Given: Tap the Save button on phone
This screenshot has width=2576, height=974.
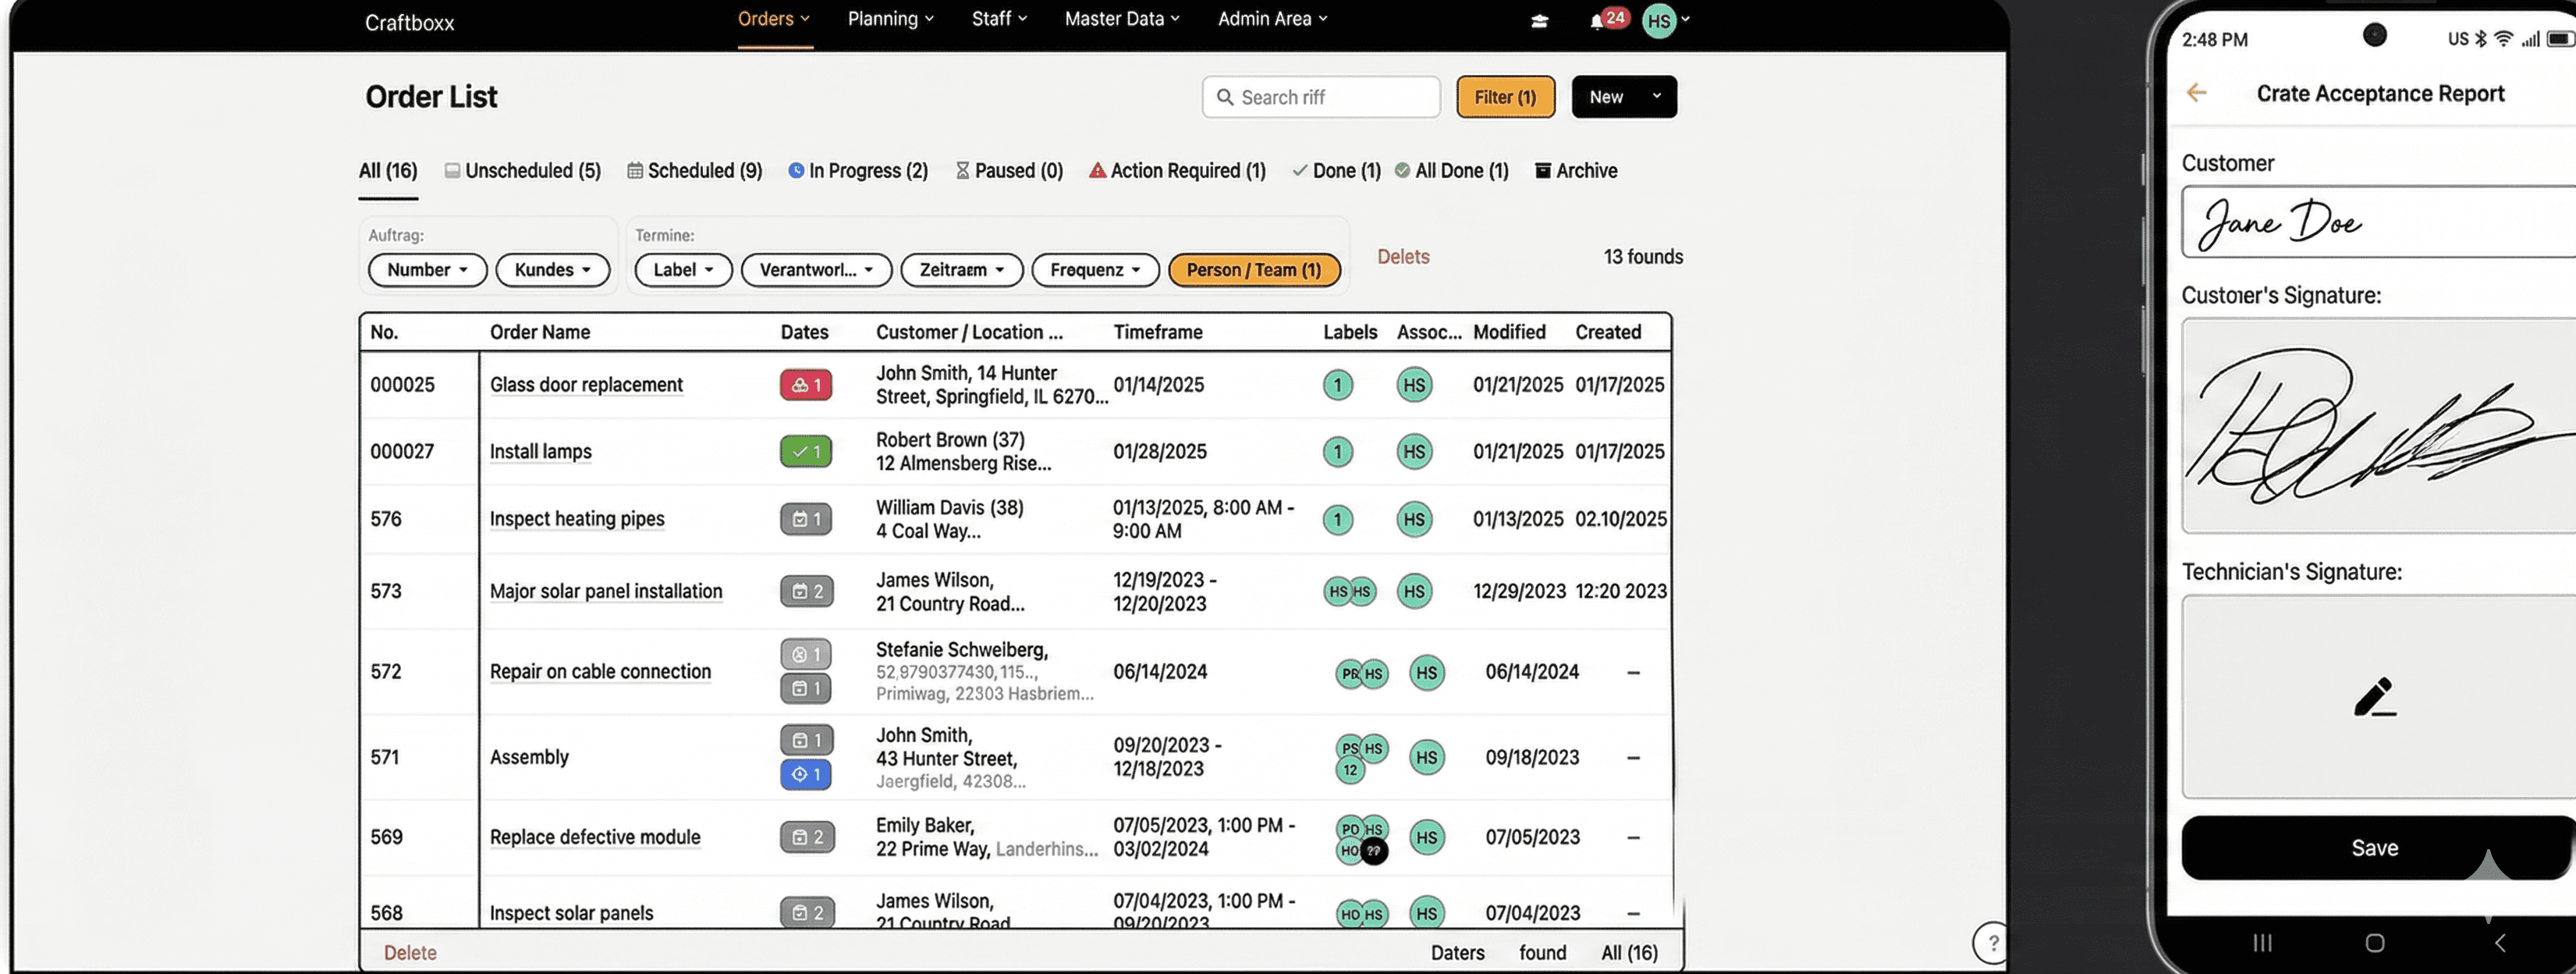Looking at the screenshot, I should (2374, 848).
